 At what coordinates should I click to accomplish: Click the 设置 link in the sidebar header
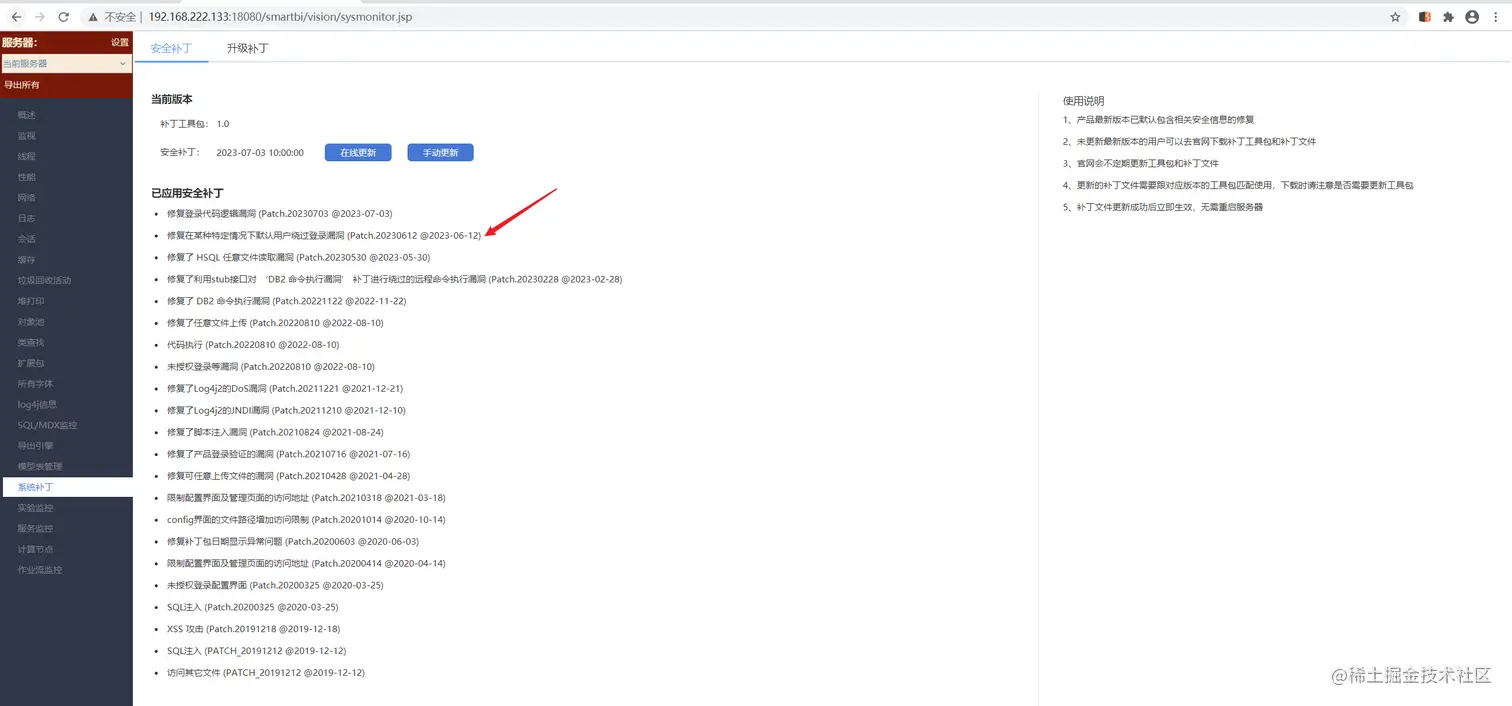coord(120,42)
